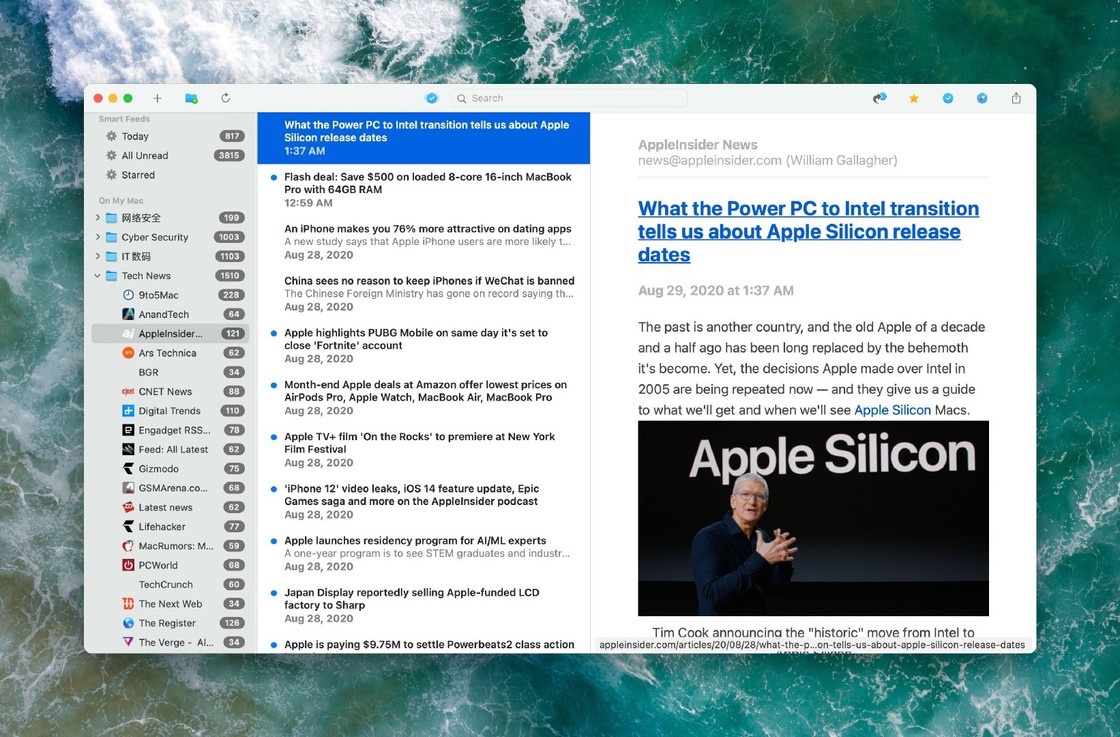This screenshot has height=737, width=1120.
Task: Open the Flash deal MacBook Pro article
Action: 424,190
